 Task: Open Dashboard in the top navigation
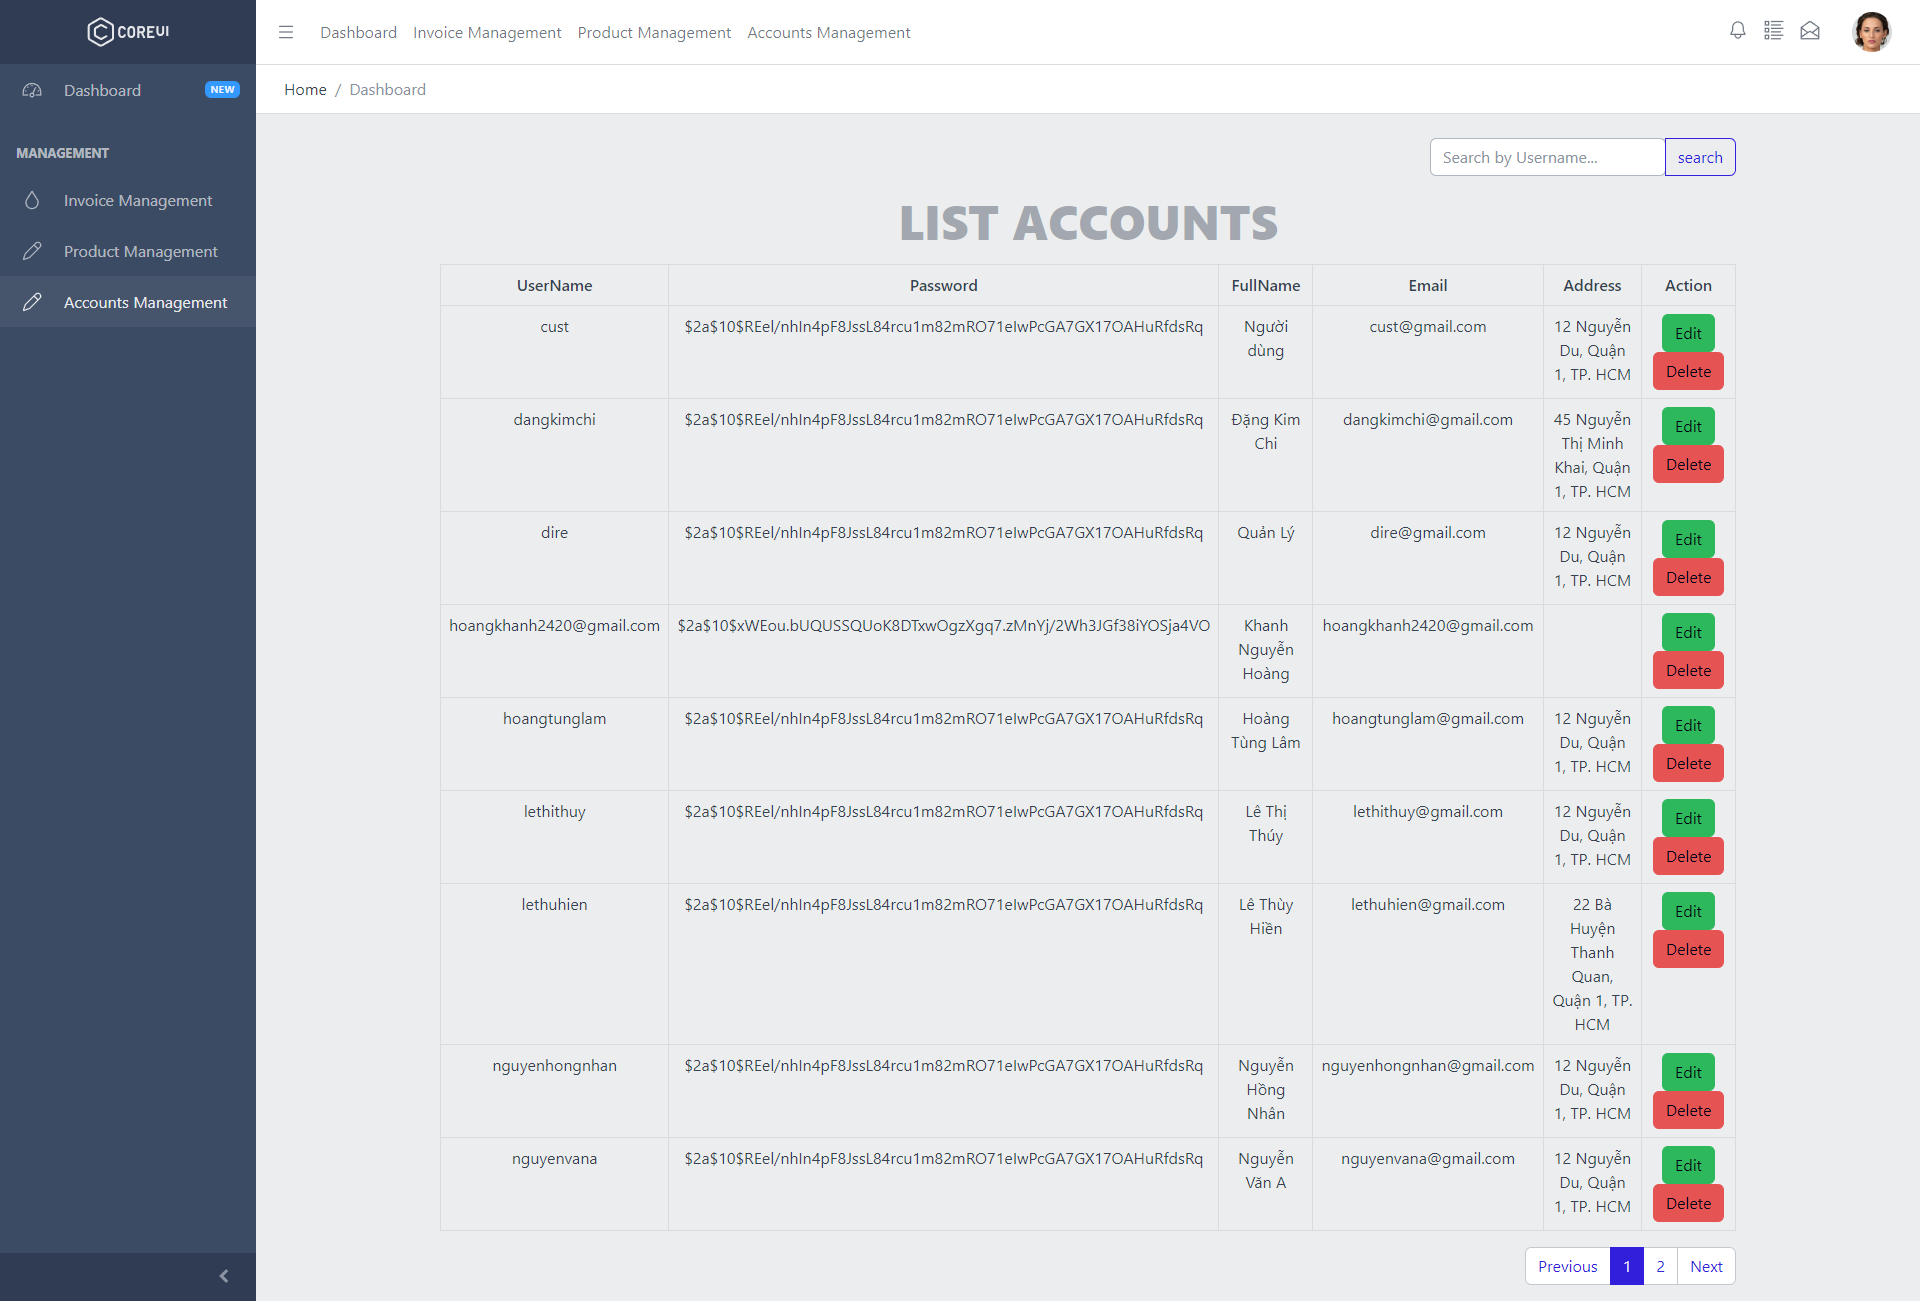tap(358, 33)
